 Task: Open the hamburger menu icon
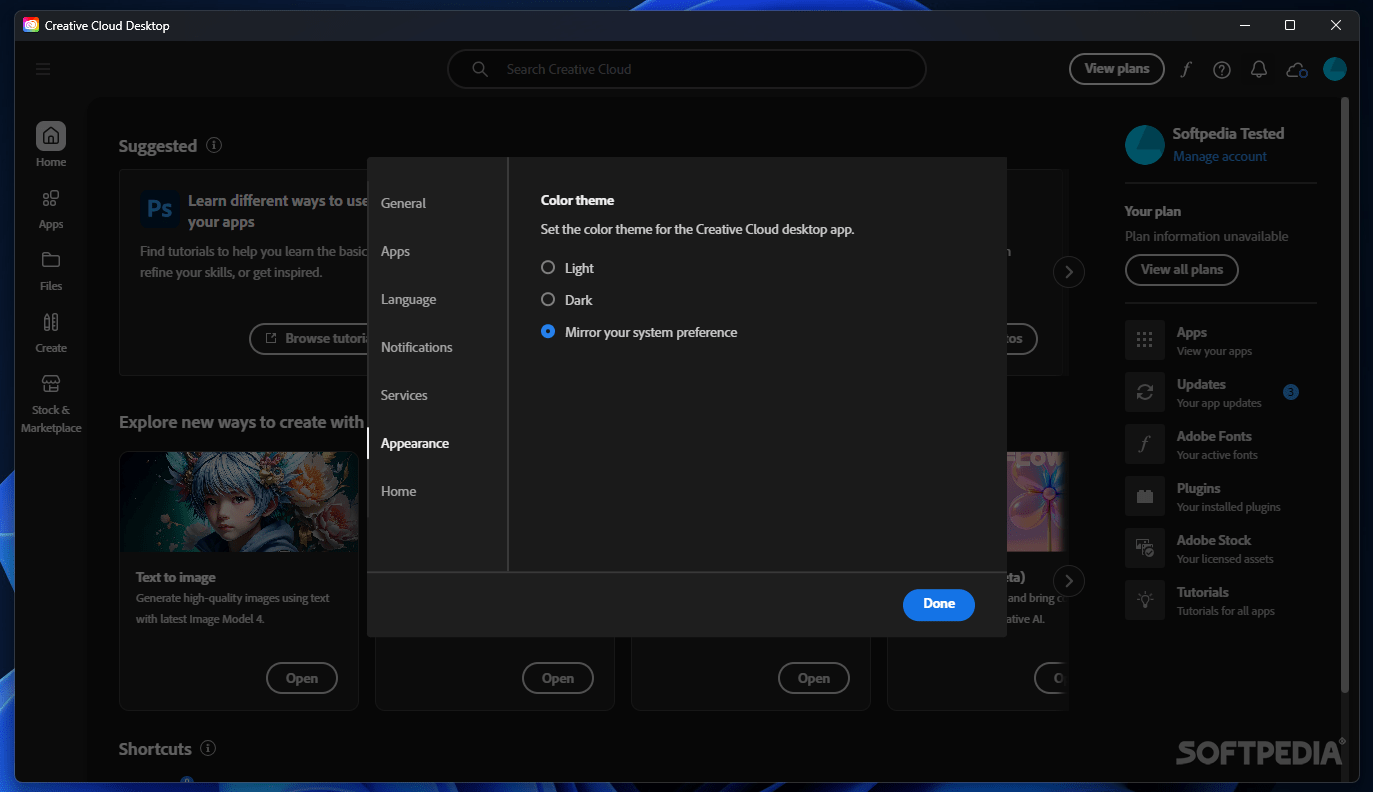43,69
